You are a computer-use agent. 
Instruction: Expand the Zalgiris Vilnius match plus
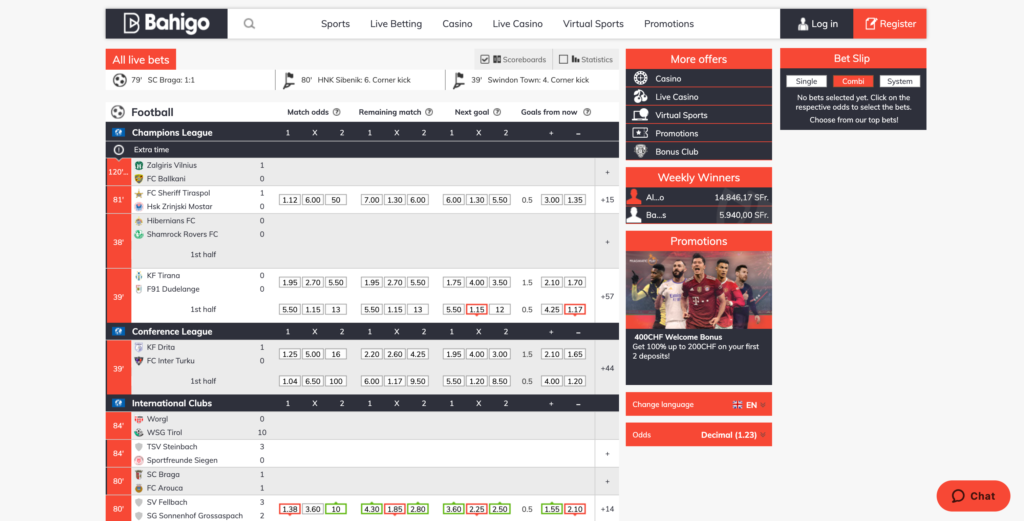pos(607,172)
